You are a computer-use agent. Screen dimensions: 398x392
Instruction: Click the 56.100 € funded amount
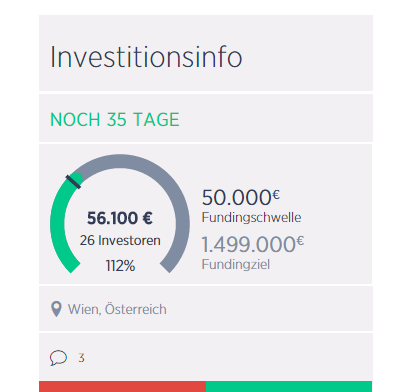120,218
